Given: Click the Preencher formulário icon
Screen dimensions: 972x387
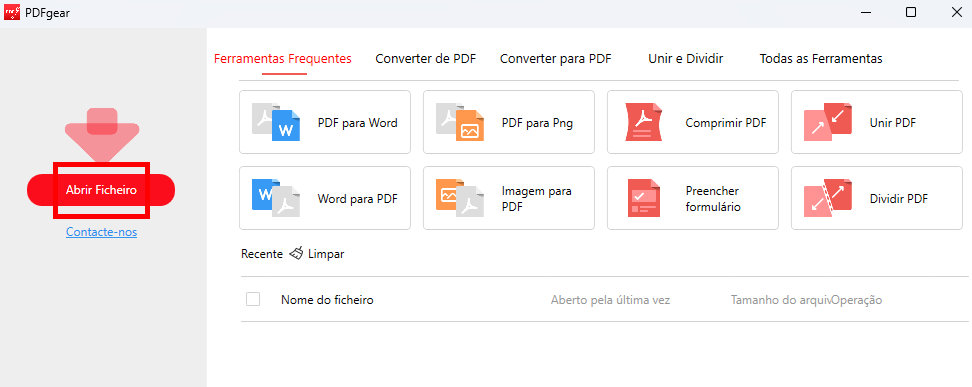Looking at the screenshot, I should 644,198.
